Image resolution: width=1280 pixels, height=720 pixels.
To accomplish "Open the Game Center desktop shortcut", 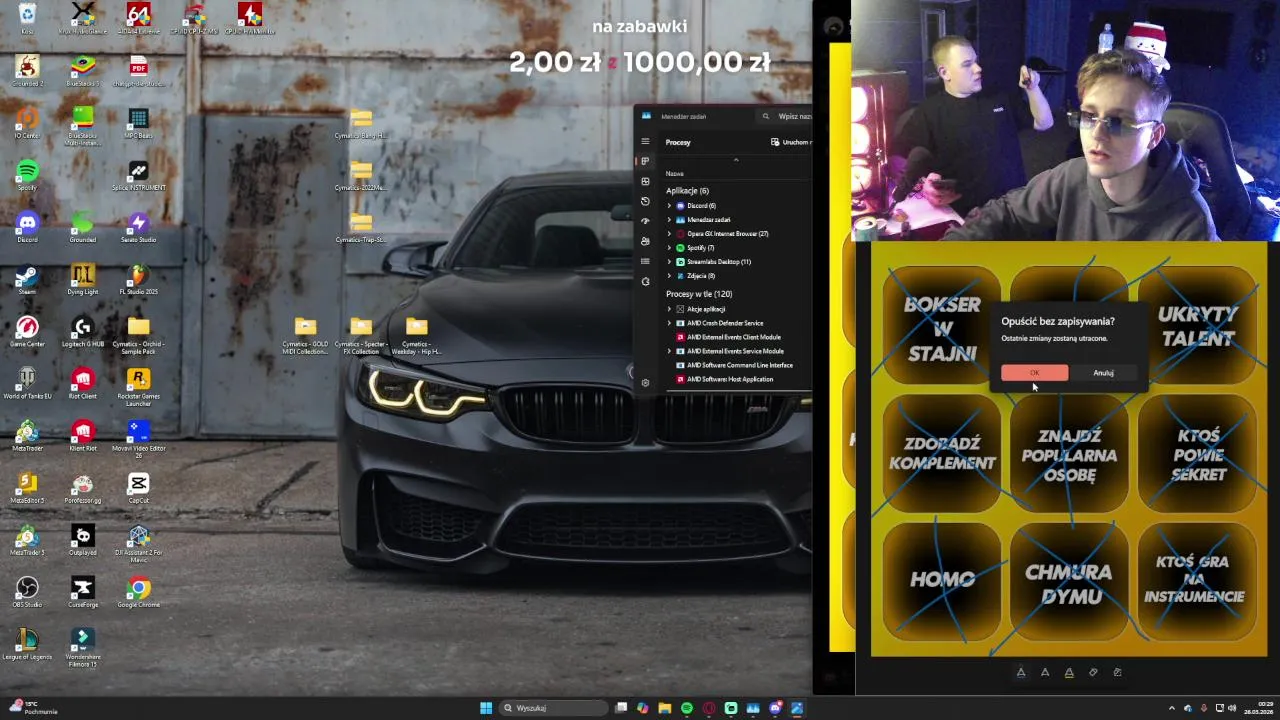I will tap(27, 330).
